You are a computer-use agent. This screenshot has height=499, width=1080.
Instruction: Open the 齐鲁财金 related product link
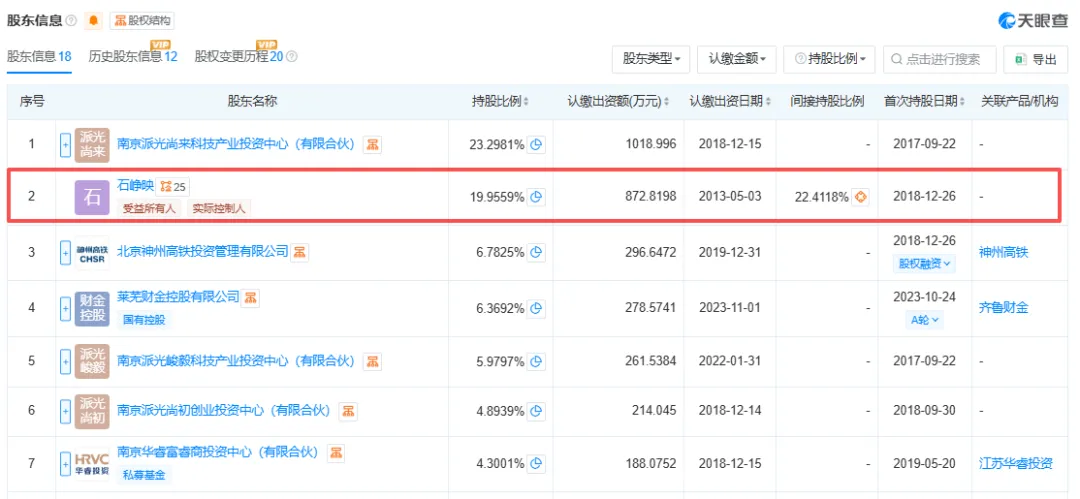(1003, 307)
